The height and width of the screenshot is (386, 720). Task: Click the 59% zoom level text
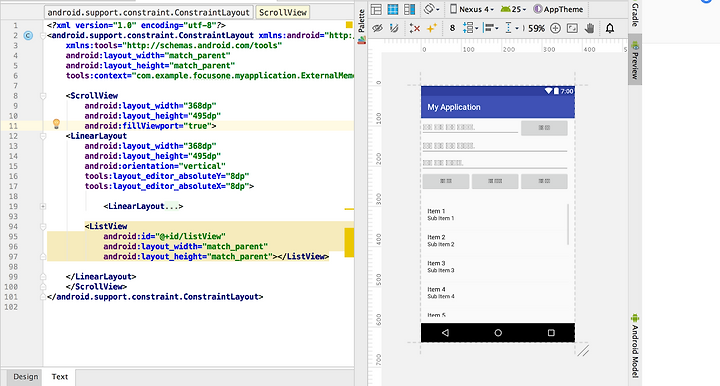tap(536, 28)
